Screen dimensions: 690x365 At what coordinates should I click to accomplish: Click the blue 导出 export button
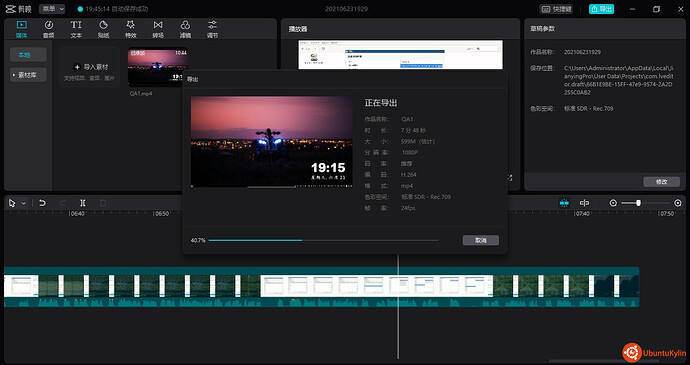pos(602,9)
